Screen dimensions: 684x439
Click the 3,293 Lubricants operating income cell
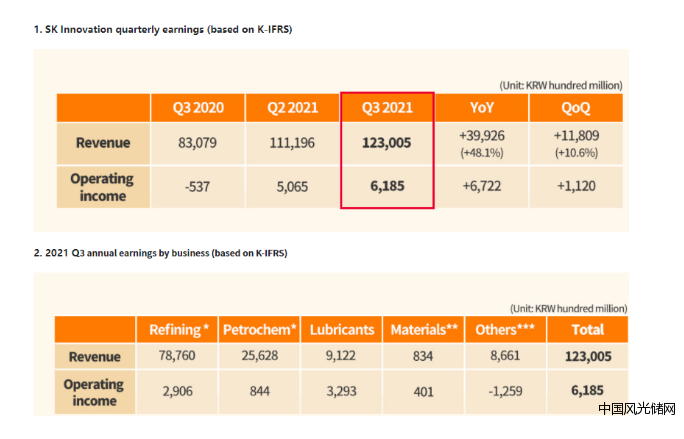point(342,391)
